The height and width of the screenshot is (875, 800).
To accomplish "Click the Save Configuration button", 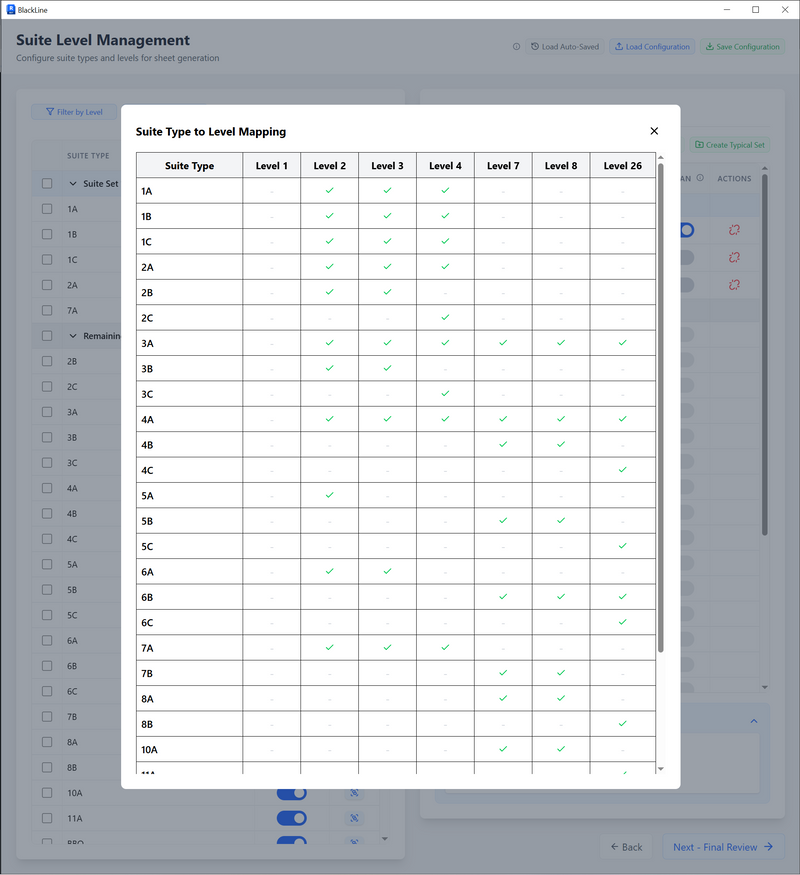I will click(x=742, y=47).
